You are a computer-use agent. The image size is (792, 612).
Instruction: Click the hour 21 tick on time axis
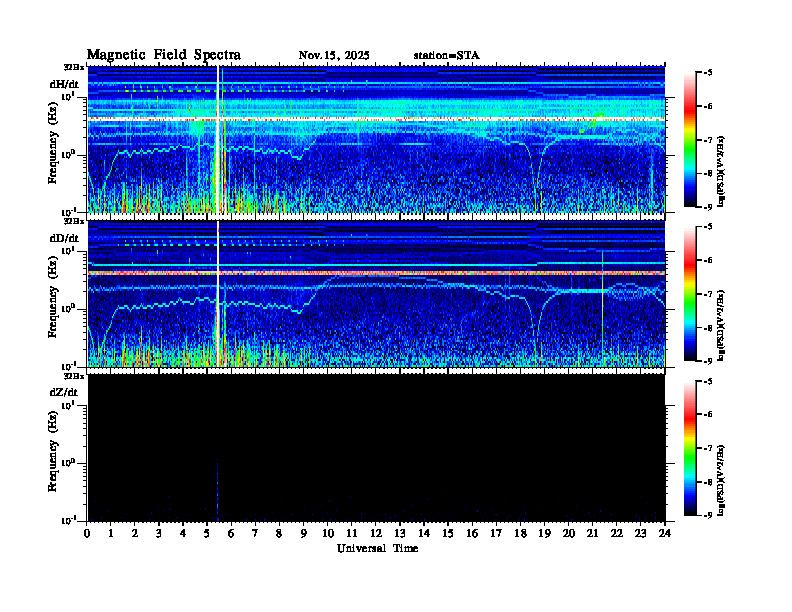(x=592, y=534)
